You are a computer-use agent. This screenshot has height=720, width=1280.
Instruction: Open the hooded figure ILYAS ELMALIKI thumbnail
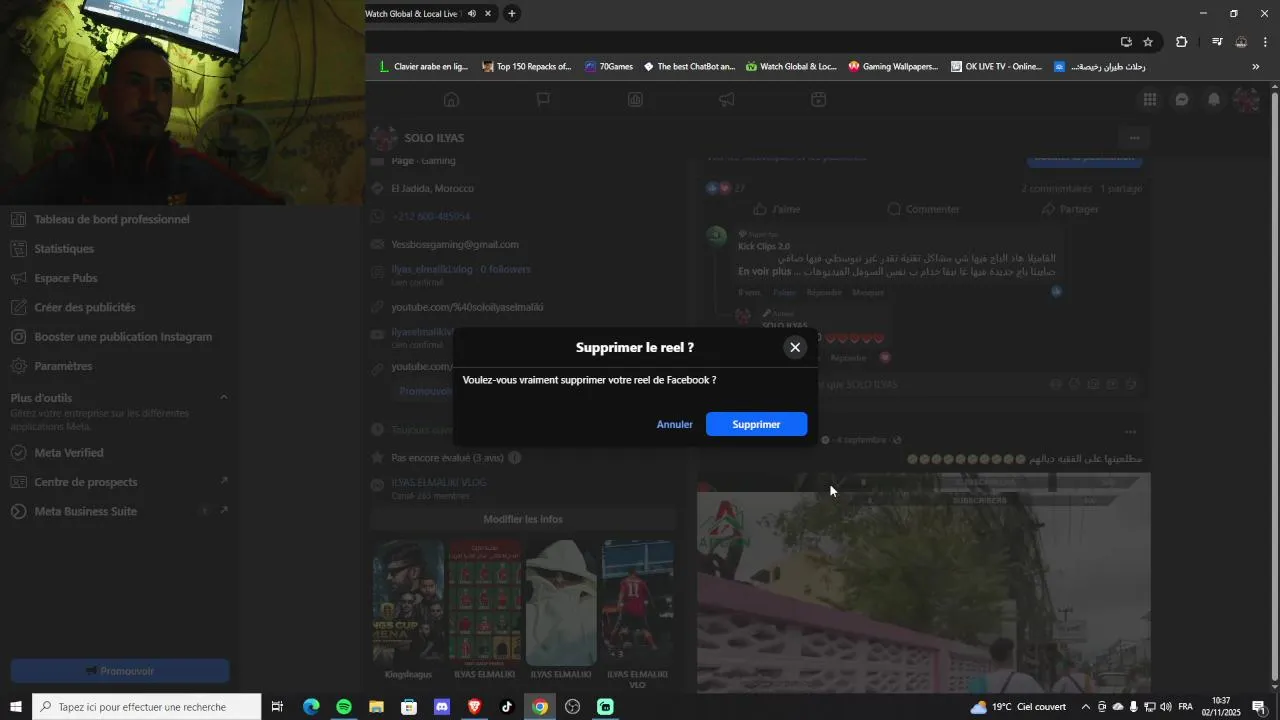click(x=561, y=604)
